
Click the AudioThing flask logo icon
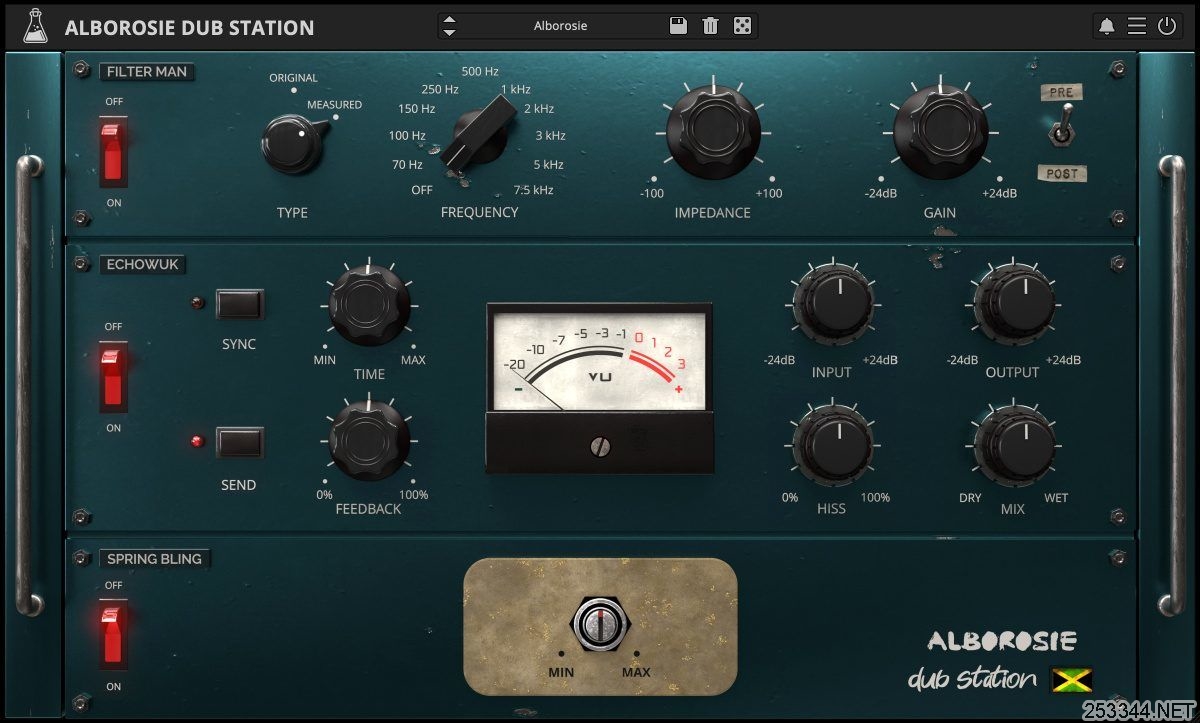(35, 26)
